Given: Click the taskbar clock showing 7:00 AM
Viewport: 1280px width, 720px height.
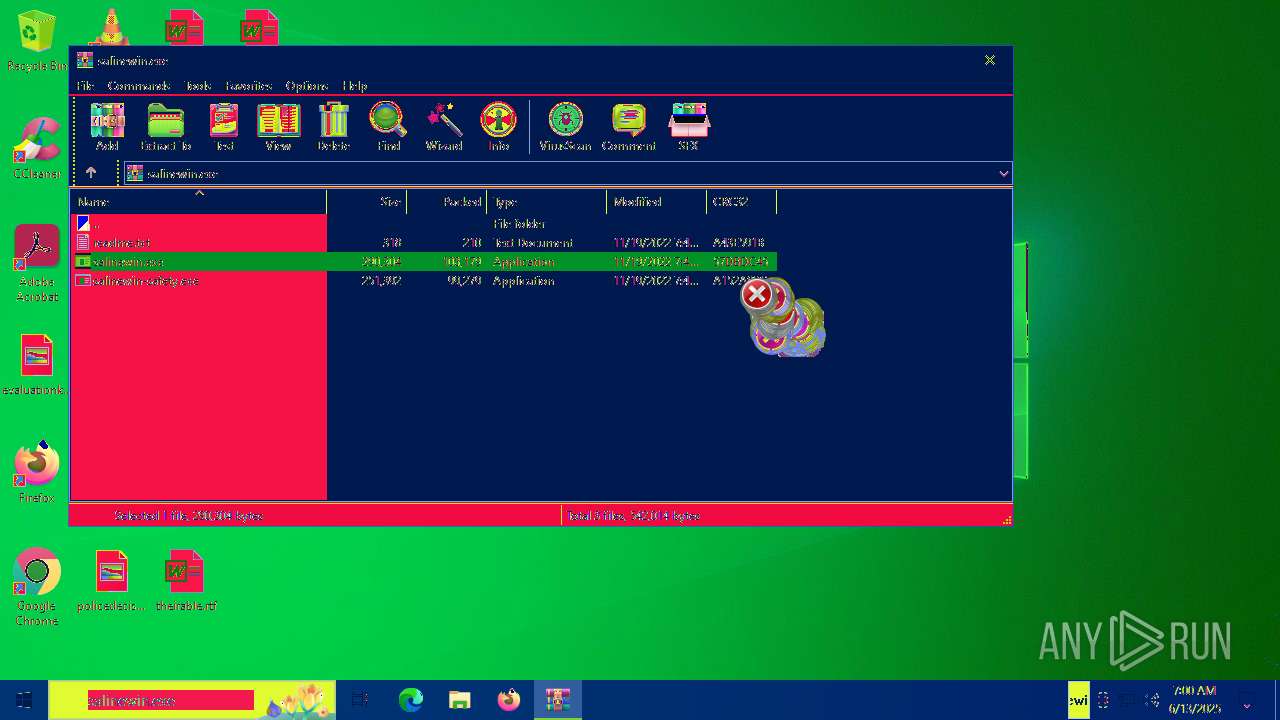Looking at the screenshot, I should pyautogui.click(x=1194, y=700).
